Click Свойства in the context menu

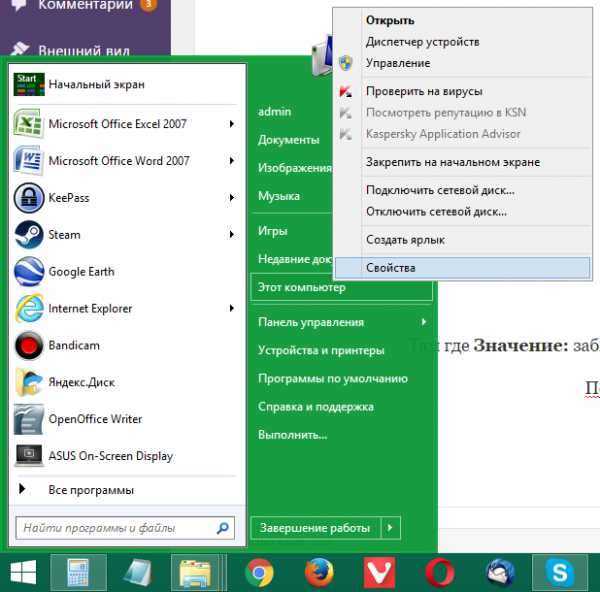click(x=464, y=268)
